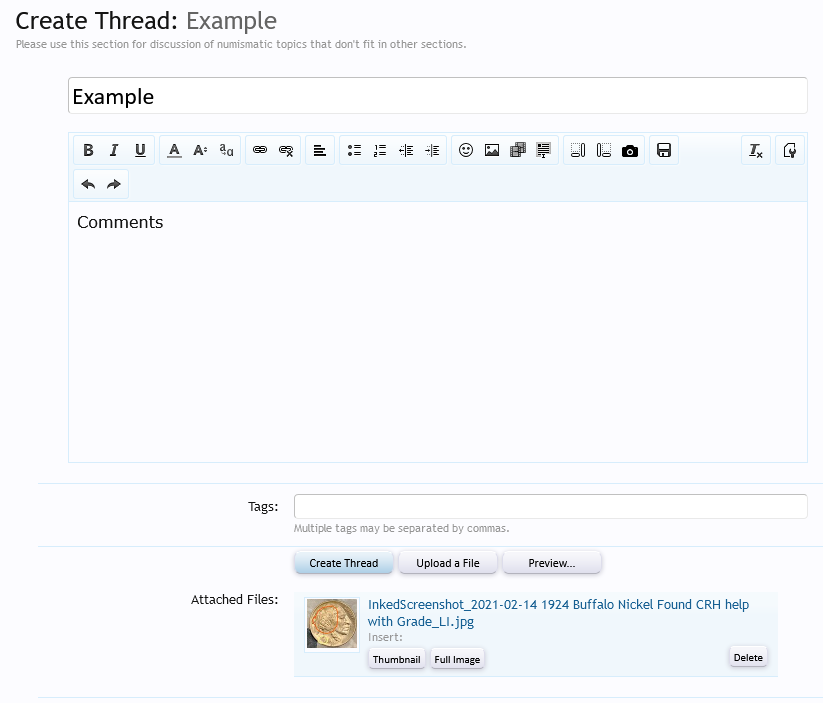The height and width of the screenshot is (703, 823).
Task: Open the text color picker
Action: pos(174,150)
